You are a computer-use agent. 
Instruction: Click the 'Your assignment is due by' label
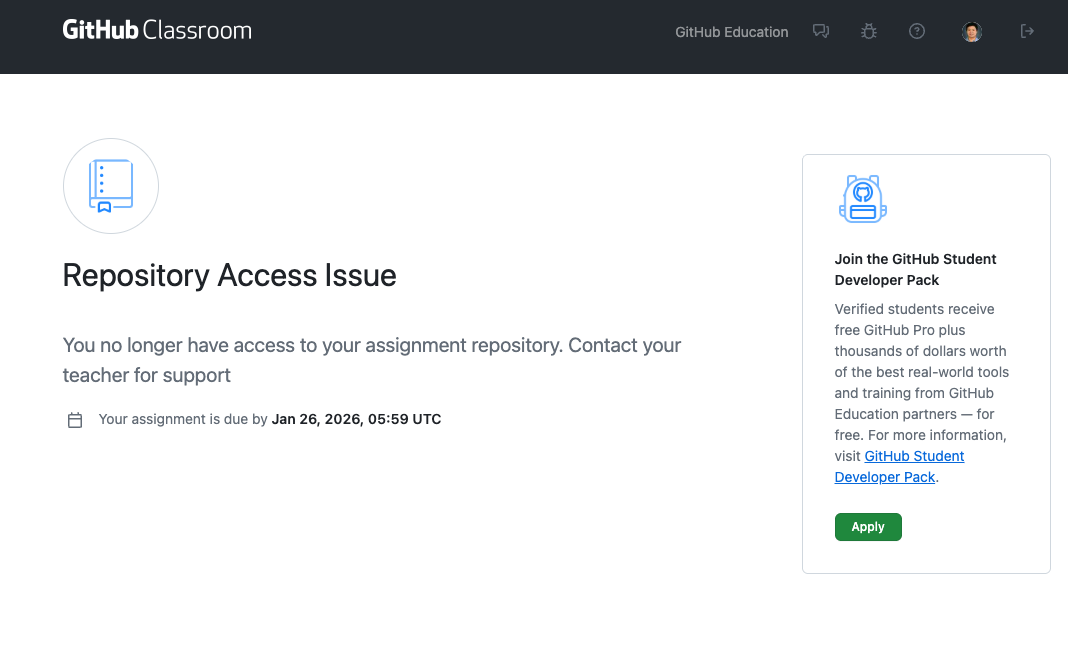point(182,419)
